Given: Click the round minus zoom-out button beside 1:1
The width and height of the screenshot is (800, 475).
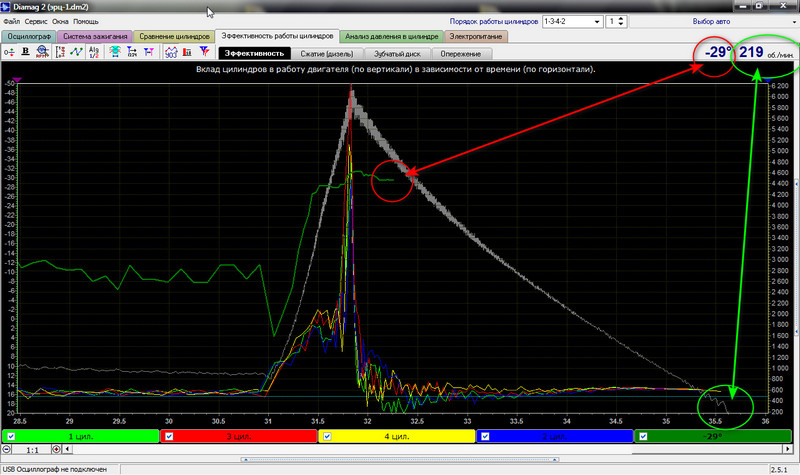Looking at the screenshot, I should point(7,449).
